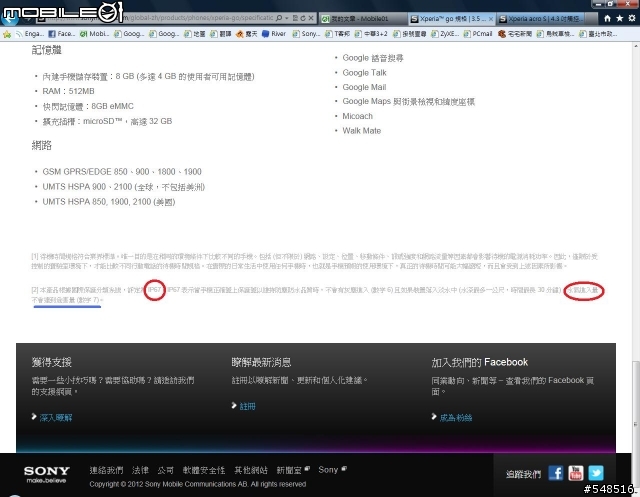Open the Face.. Facebook bookmark

[x=62, y=34]
